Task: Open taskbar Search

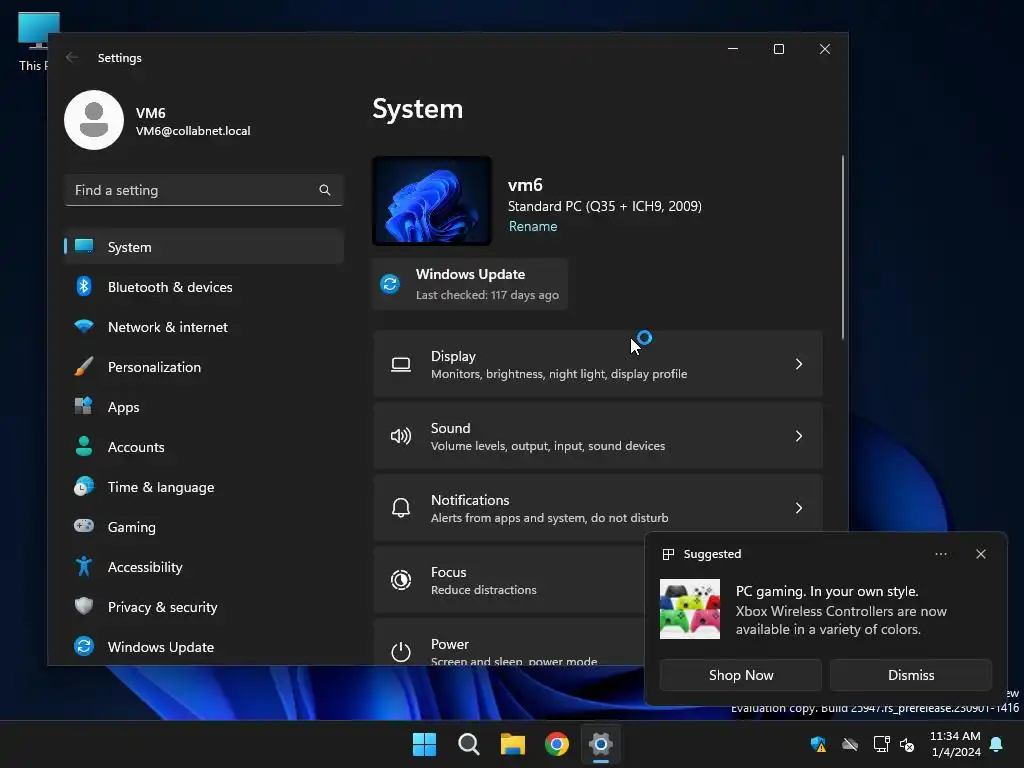Action: 469,744
